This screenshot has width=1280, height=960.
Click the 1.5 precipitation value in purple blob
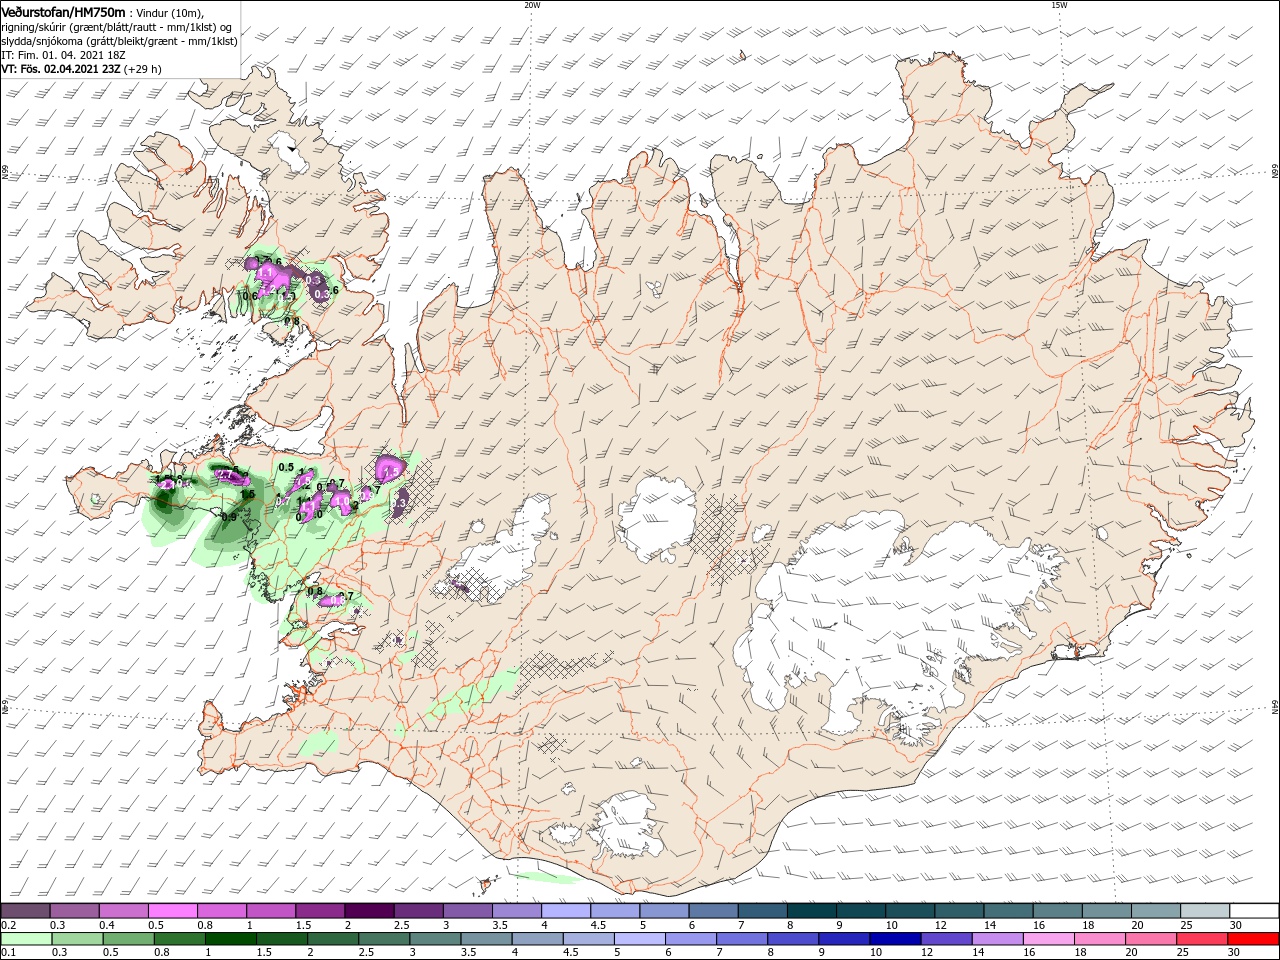click(392, 470)
